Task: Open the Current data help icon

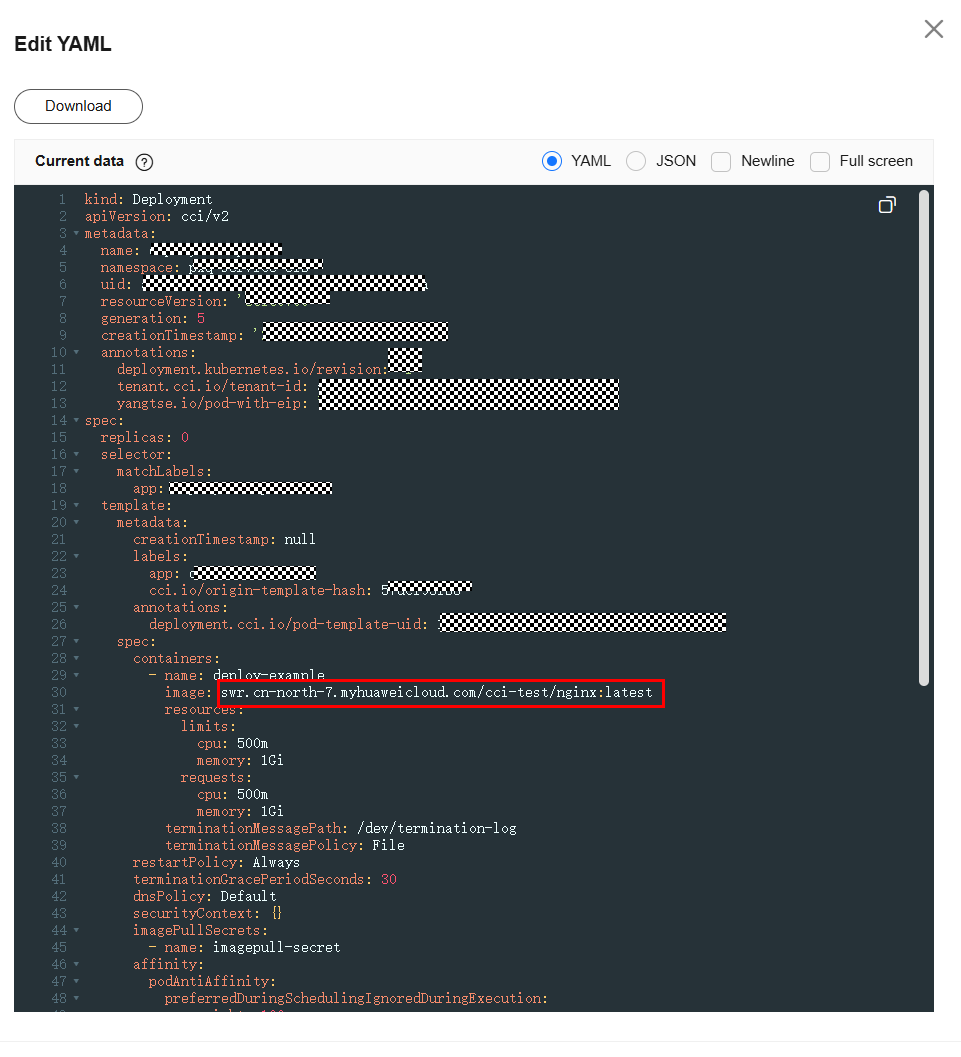Action: [144, 162]
